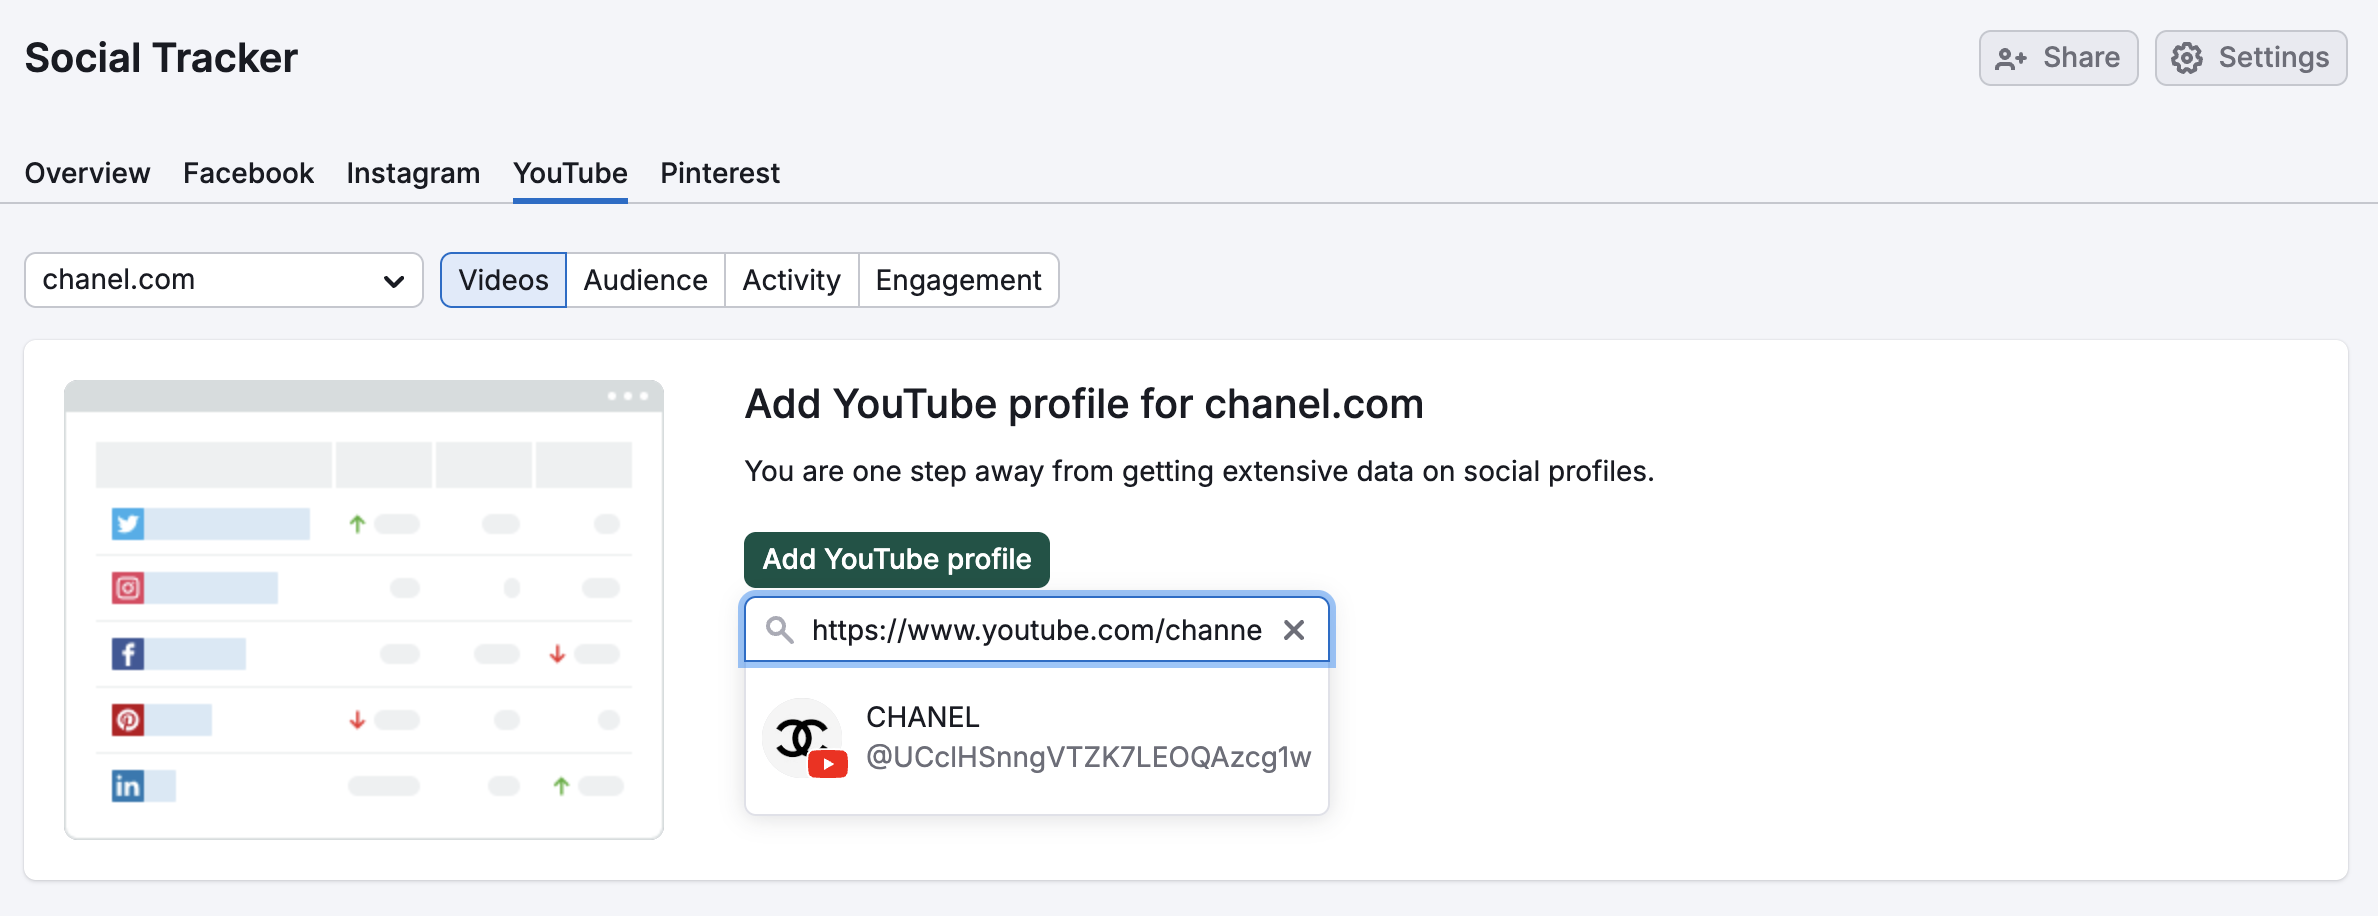Click the Share icon next to Settings
2378x916 pixels.
coord(2010,58)
